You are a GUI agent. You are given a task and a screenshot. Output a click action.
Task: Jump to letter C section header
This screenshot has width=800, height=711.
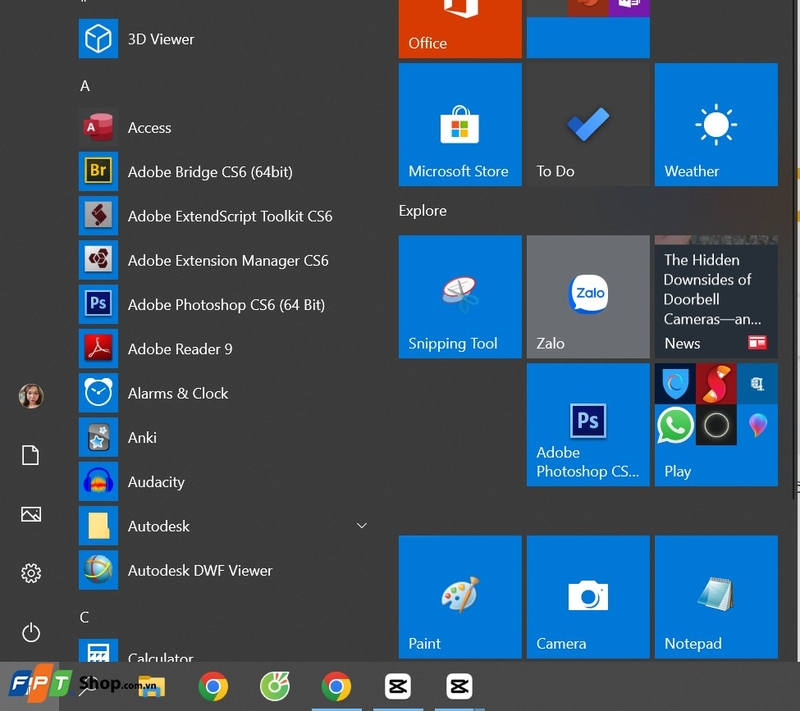point(84,617)
